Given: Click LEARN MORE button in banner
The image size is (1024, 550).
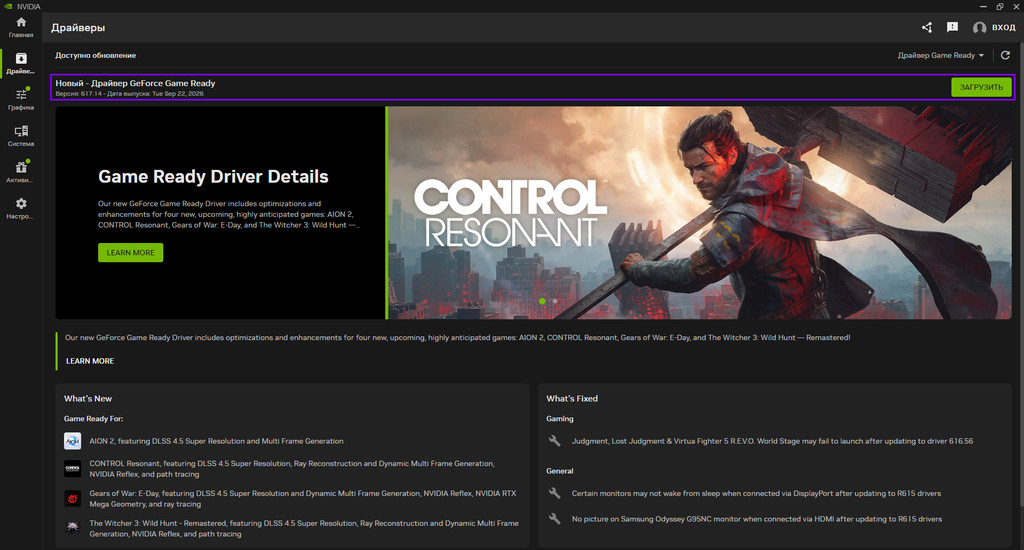Looking at the screenshot, I should pos(131,253).
